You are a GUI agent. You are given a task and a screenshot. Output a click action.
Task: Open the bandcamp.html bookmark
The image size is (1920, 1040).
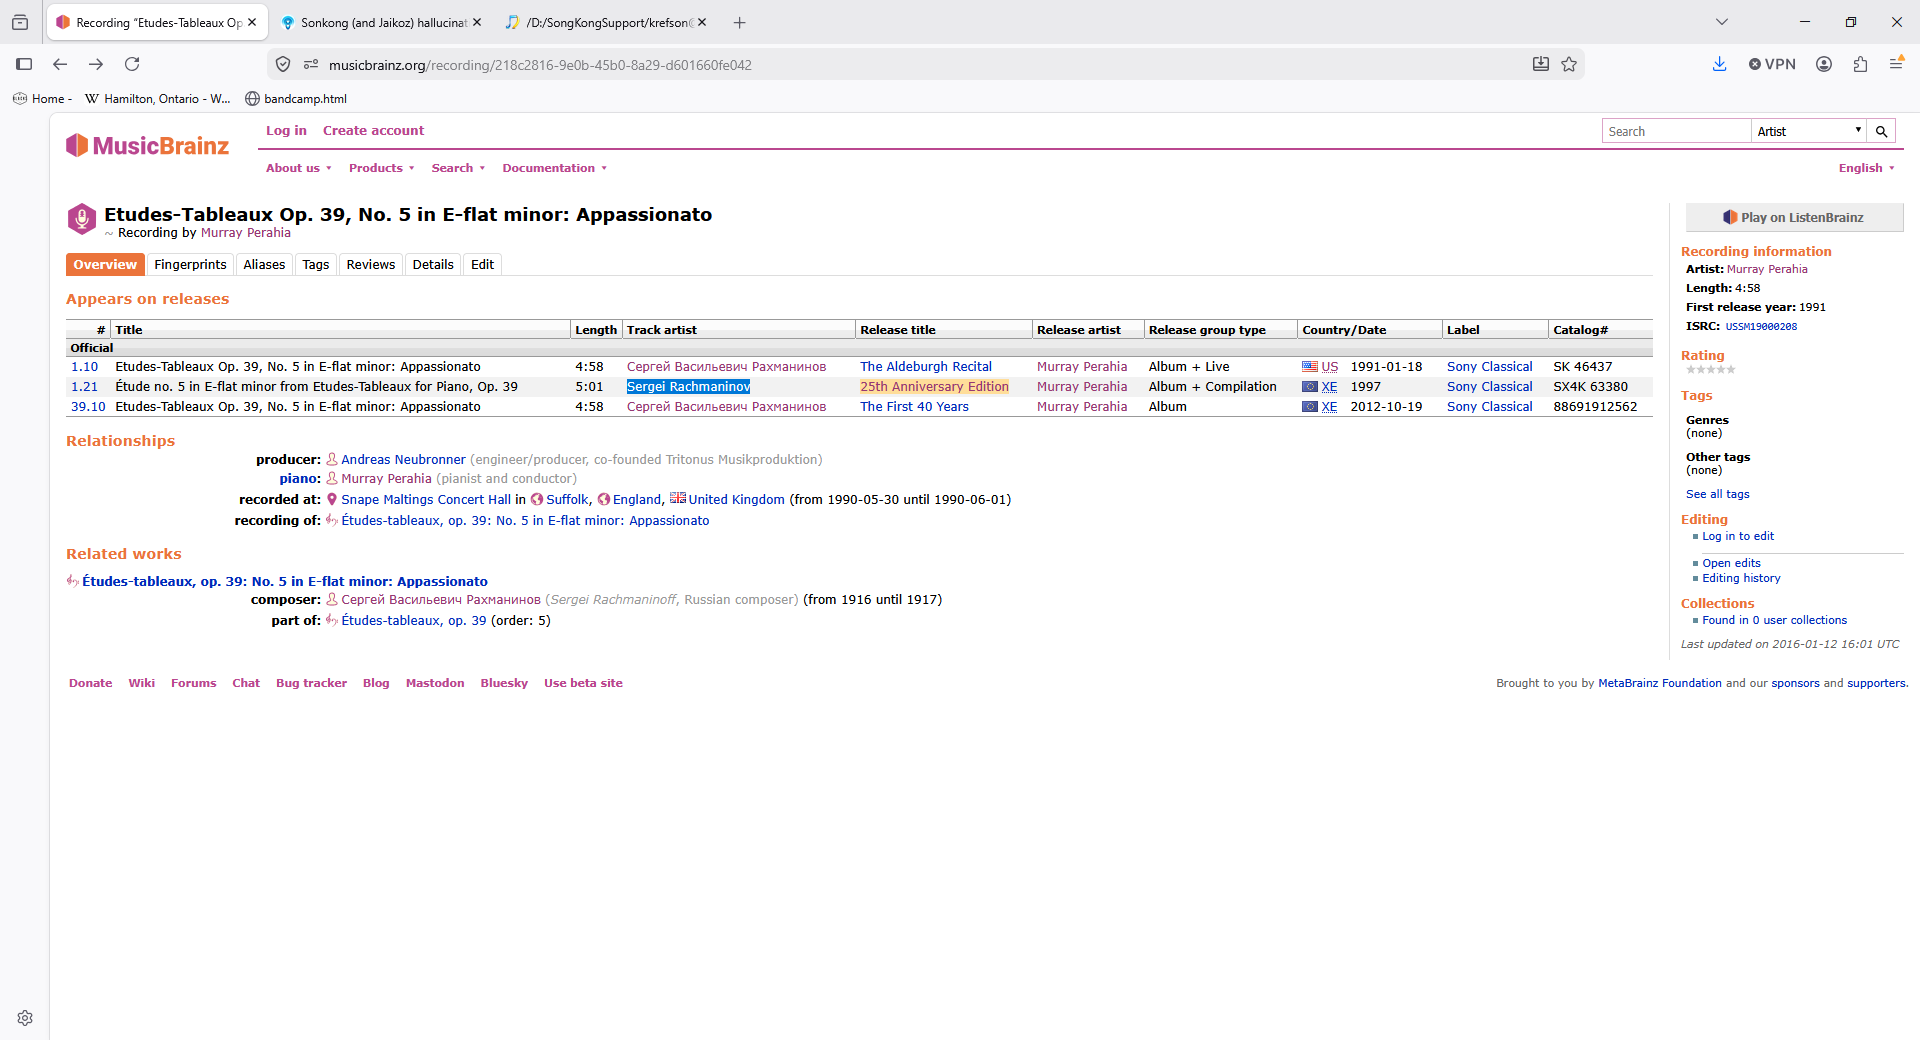[x=296, y=99]
